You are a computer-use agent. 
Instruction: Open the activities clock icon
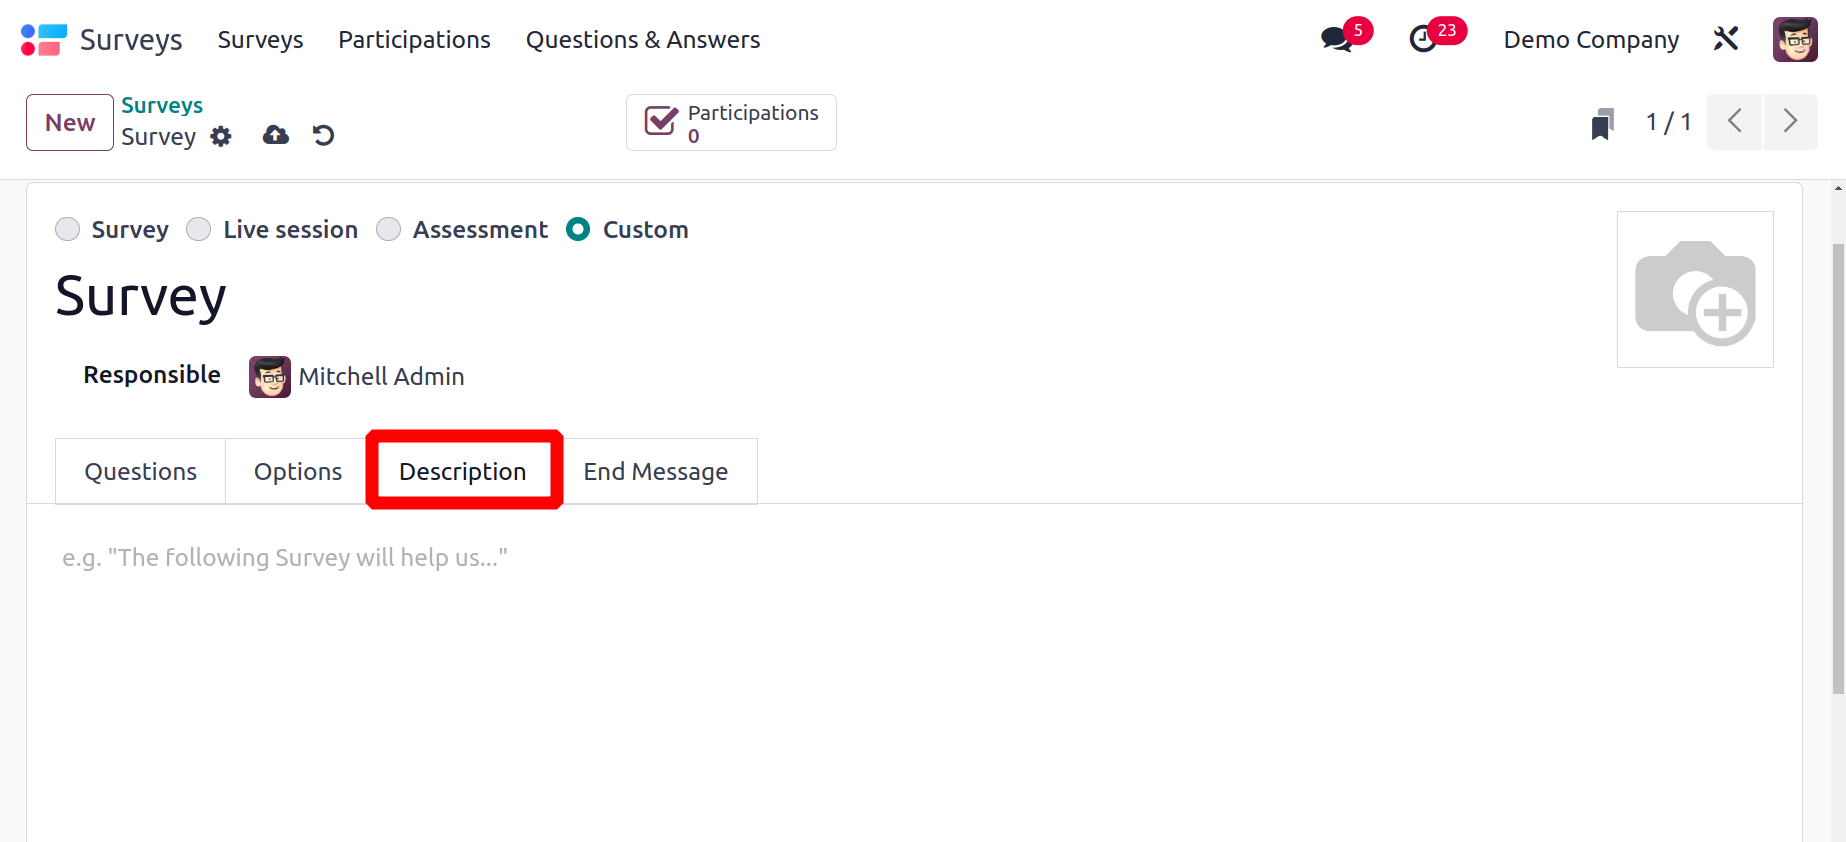(1423, 40)
